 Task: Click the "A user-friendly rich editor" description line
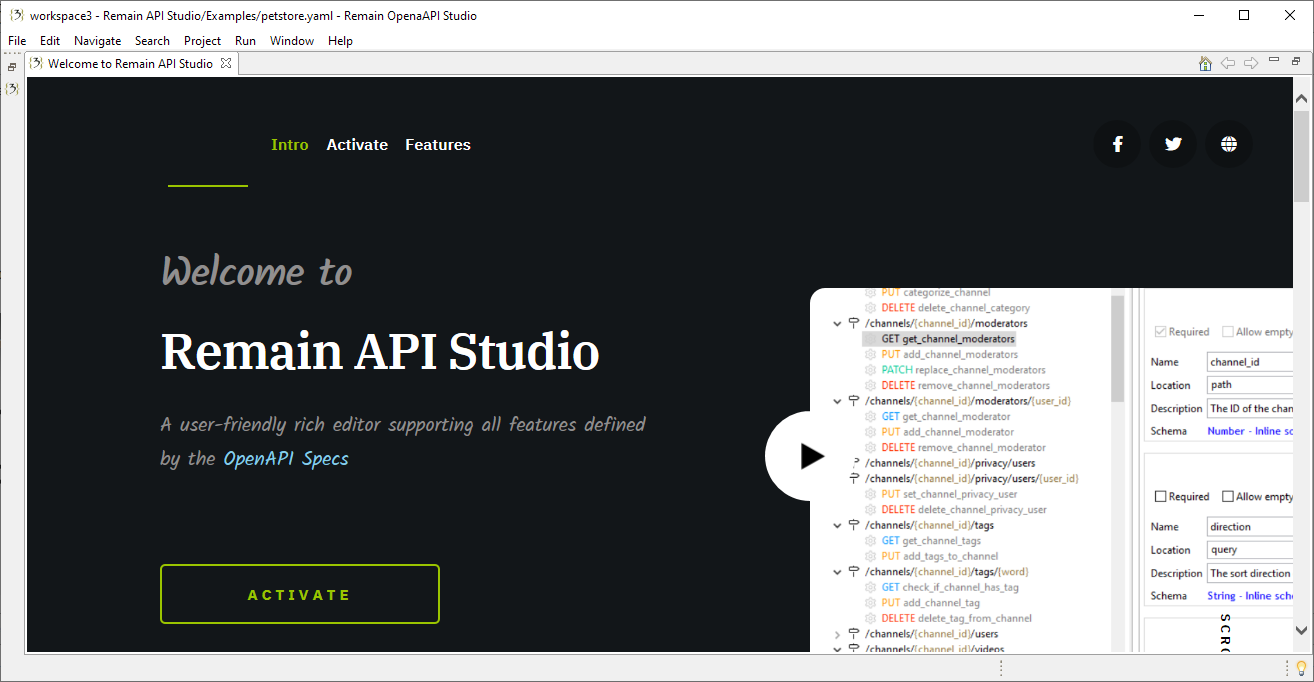pos(403,425)
